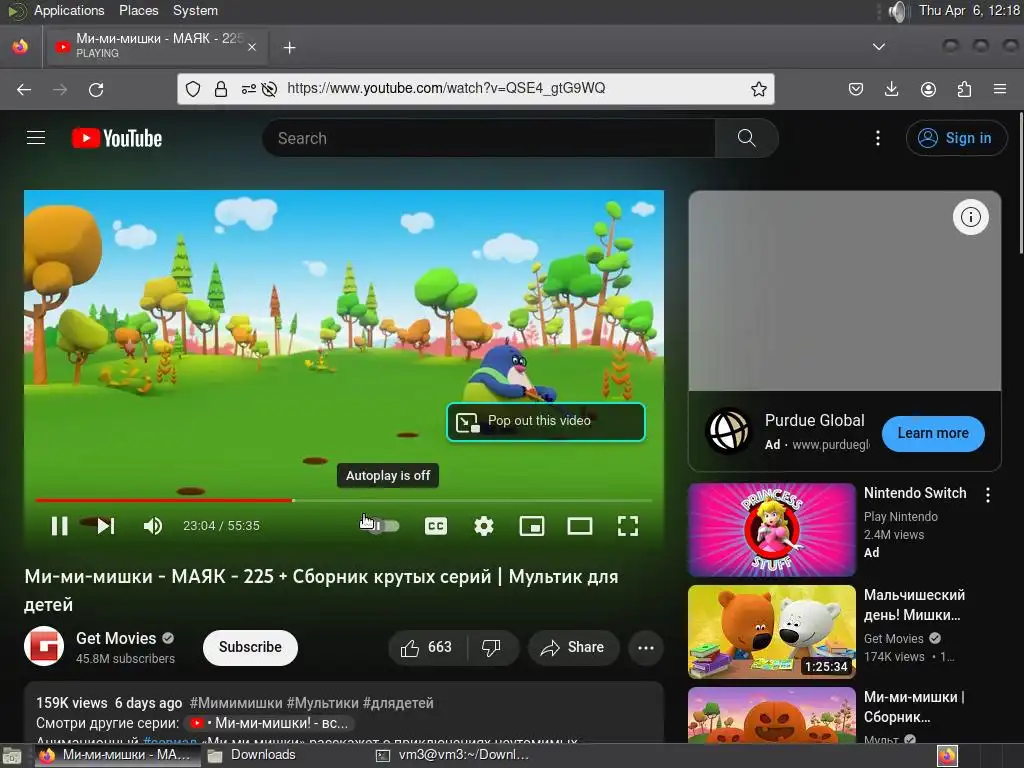Activate the miniplayer
Image resolution: width=1024 pixels, height=768 pixels.
(x=532, y=526)
